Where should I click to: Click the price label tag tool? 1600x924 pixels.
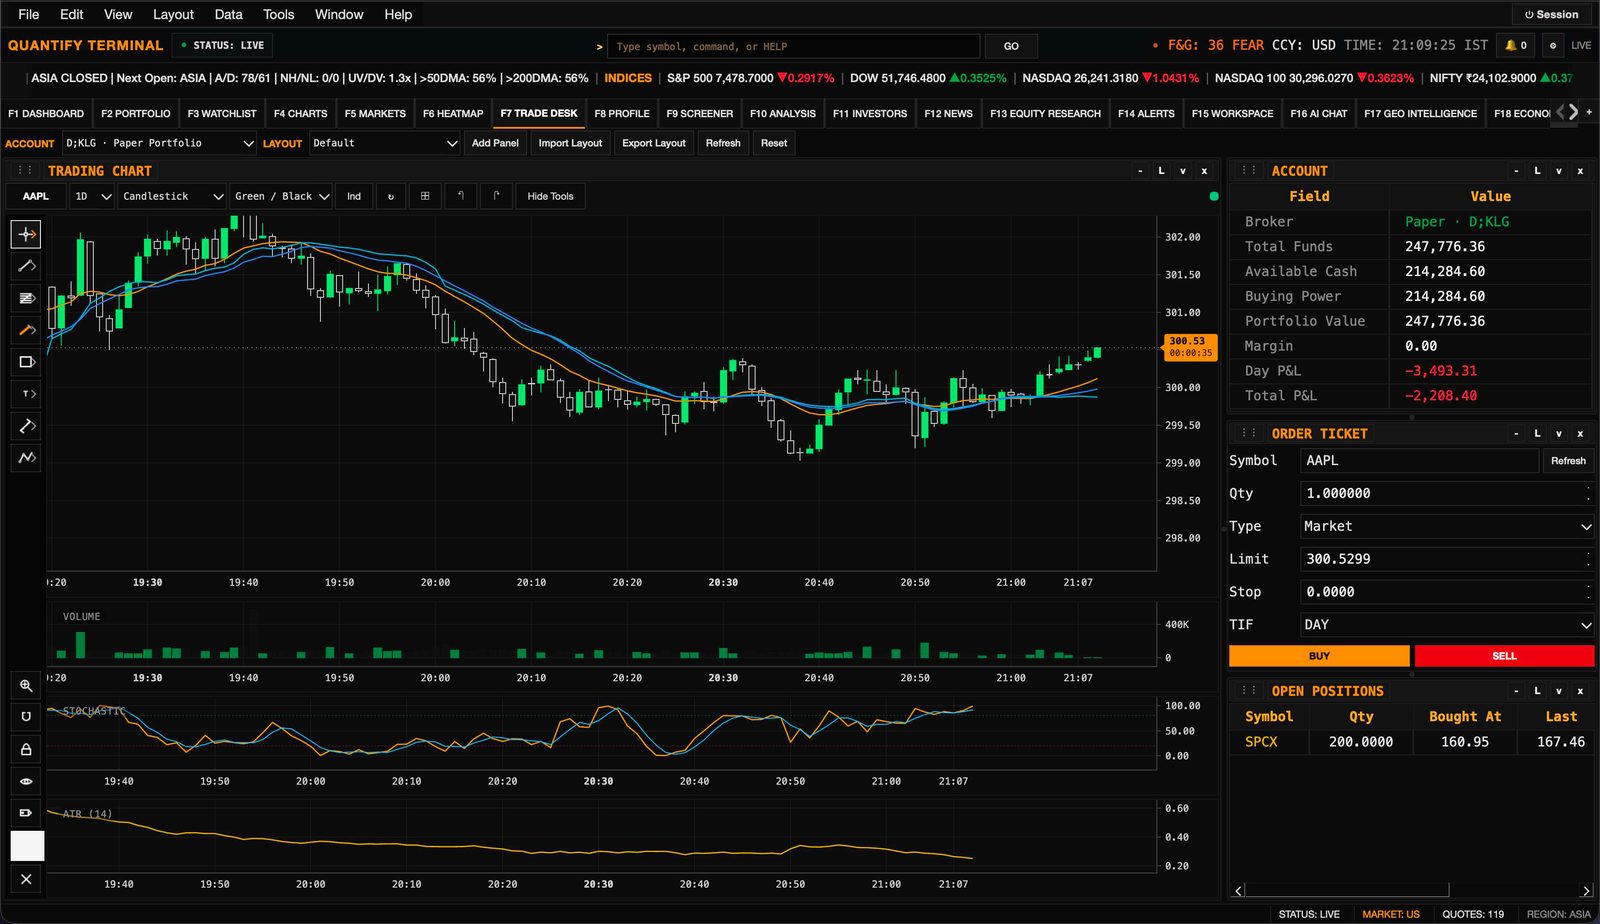26,813
